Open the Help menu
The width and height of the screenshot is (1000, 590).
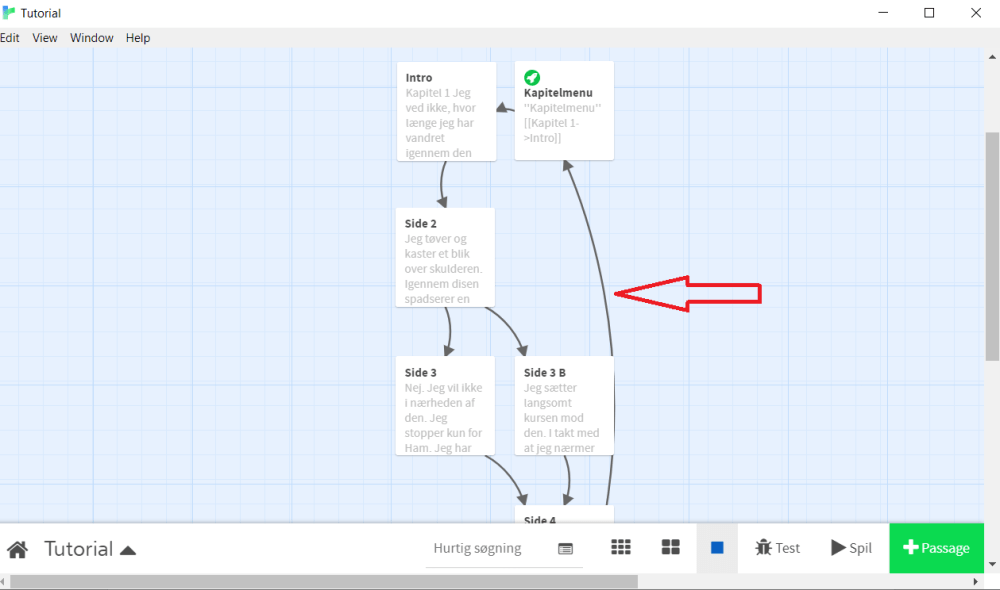click(x=137, y=37)
